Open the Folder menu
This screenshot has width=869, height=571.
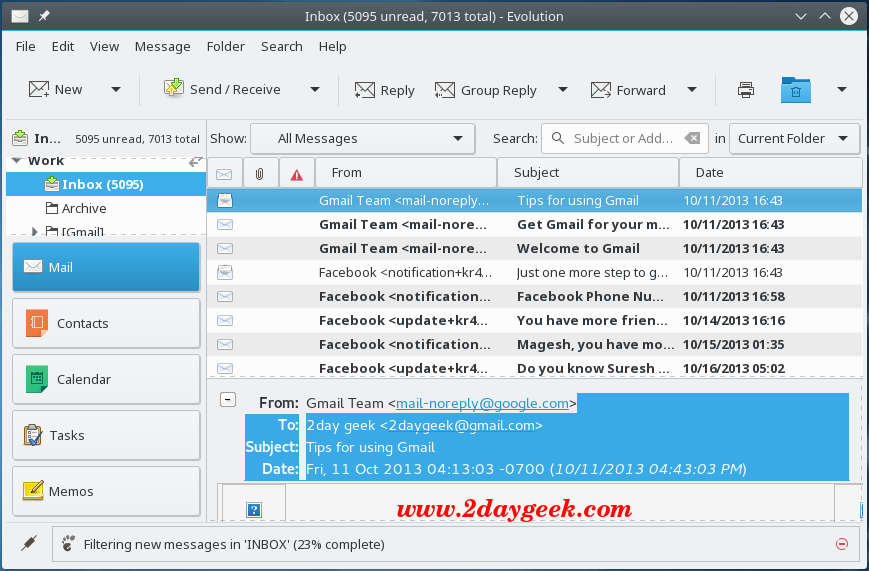226,47
